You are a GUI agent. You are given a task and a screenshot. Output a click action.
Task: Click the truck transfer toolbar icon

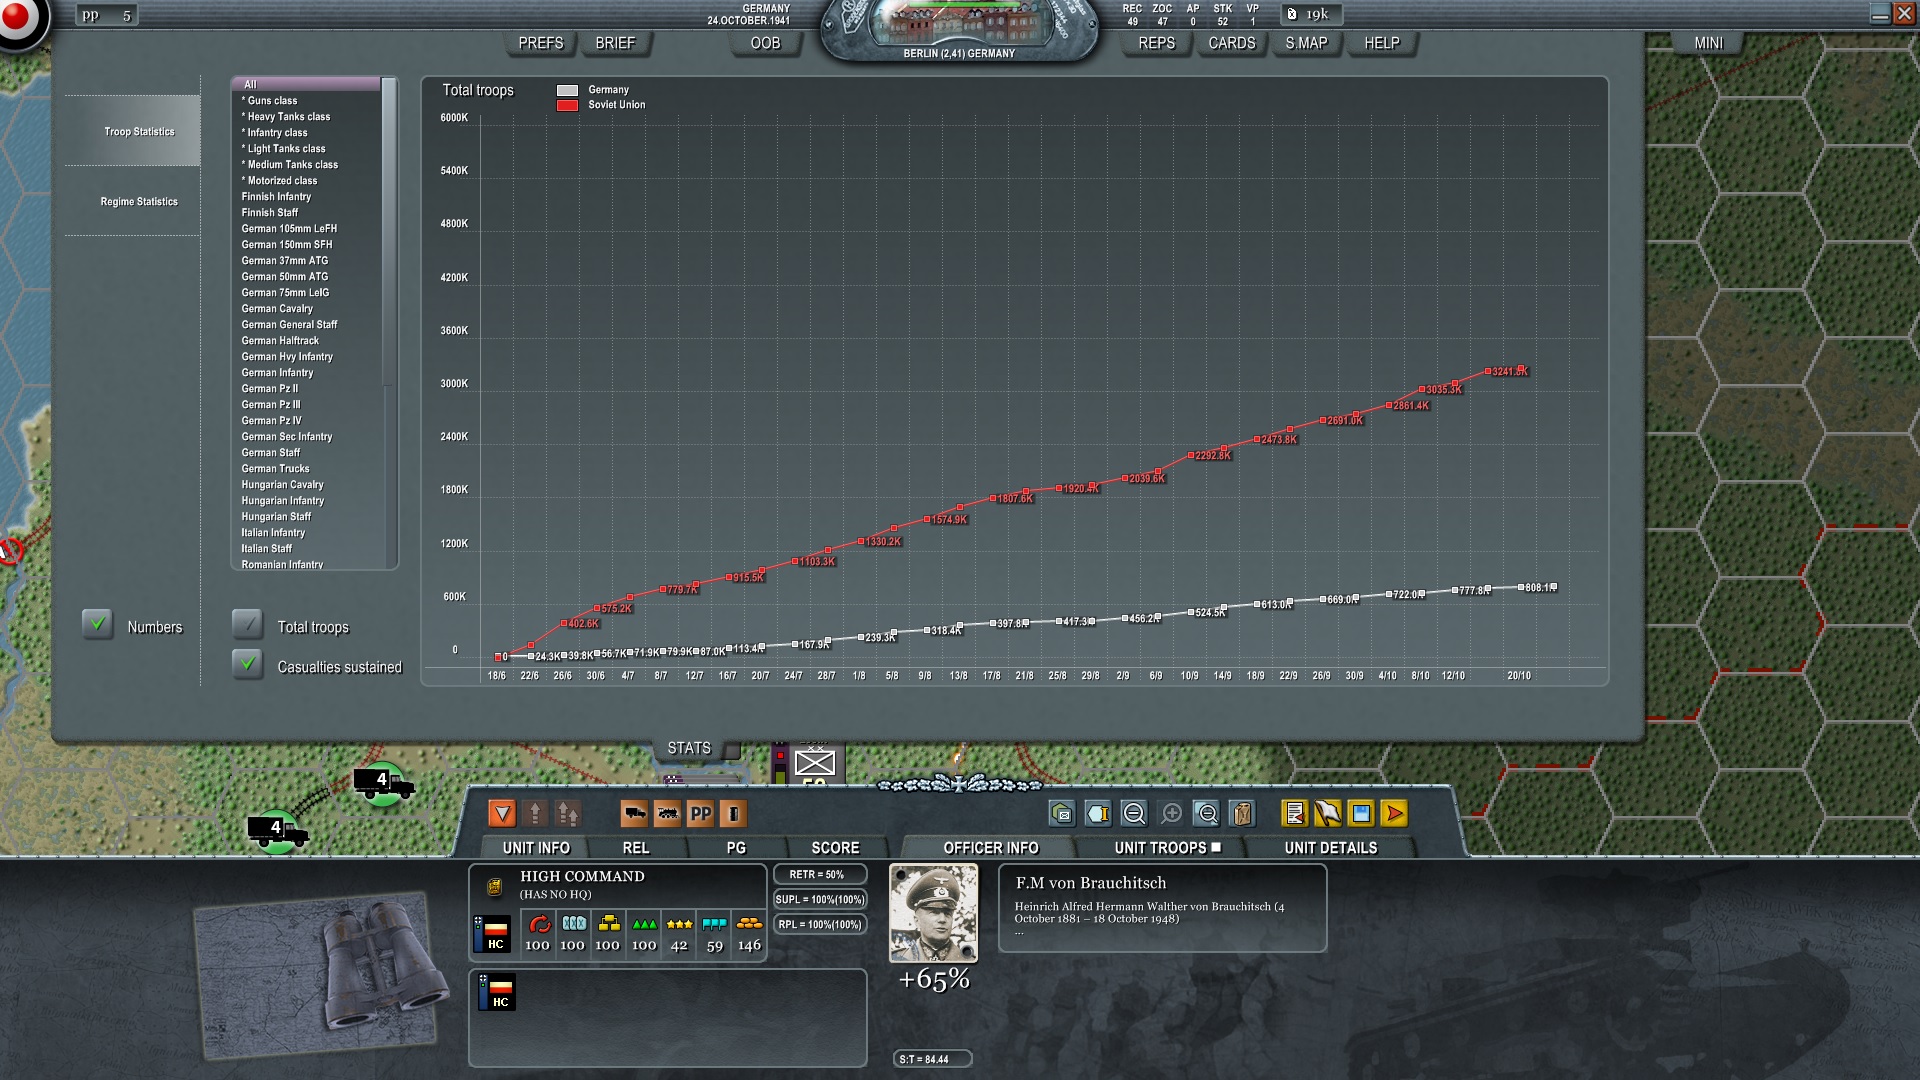pos(634,814)
